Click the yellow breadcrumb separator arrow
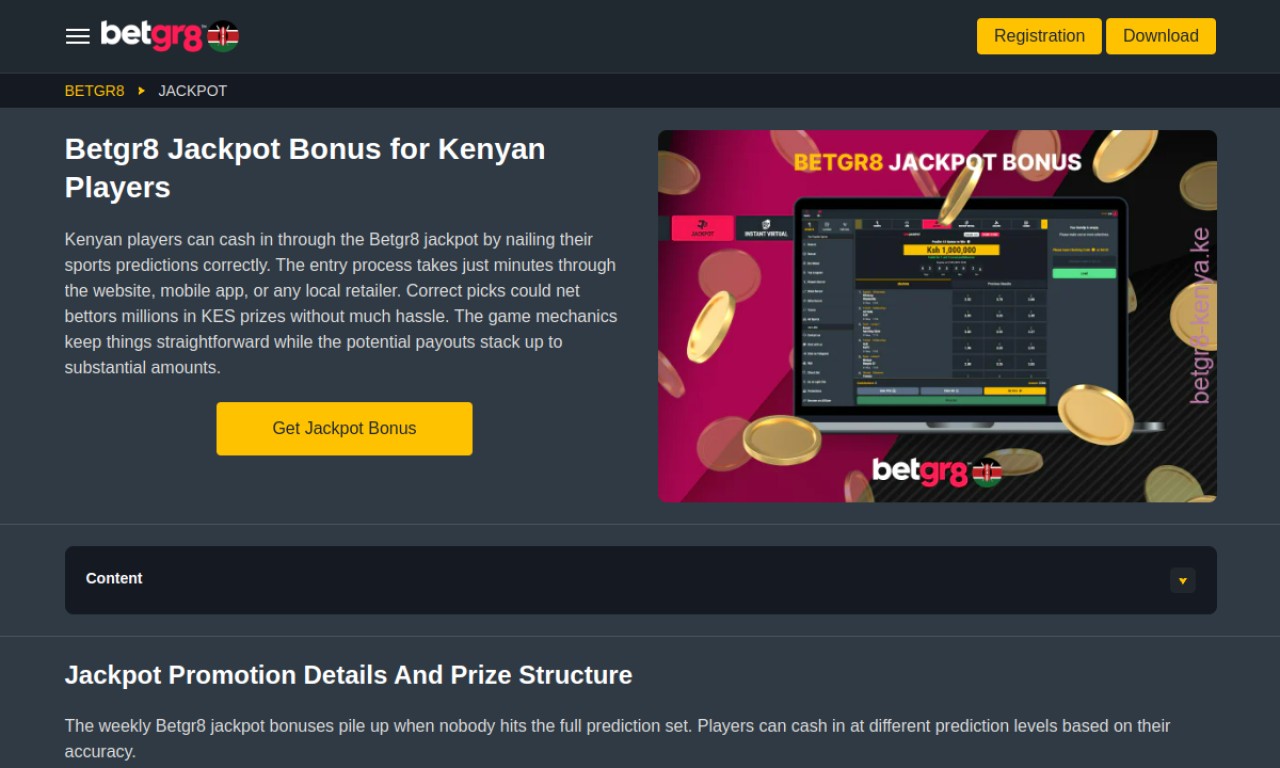This screenshot has height=768, width=1280. click(141, 91)
